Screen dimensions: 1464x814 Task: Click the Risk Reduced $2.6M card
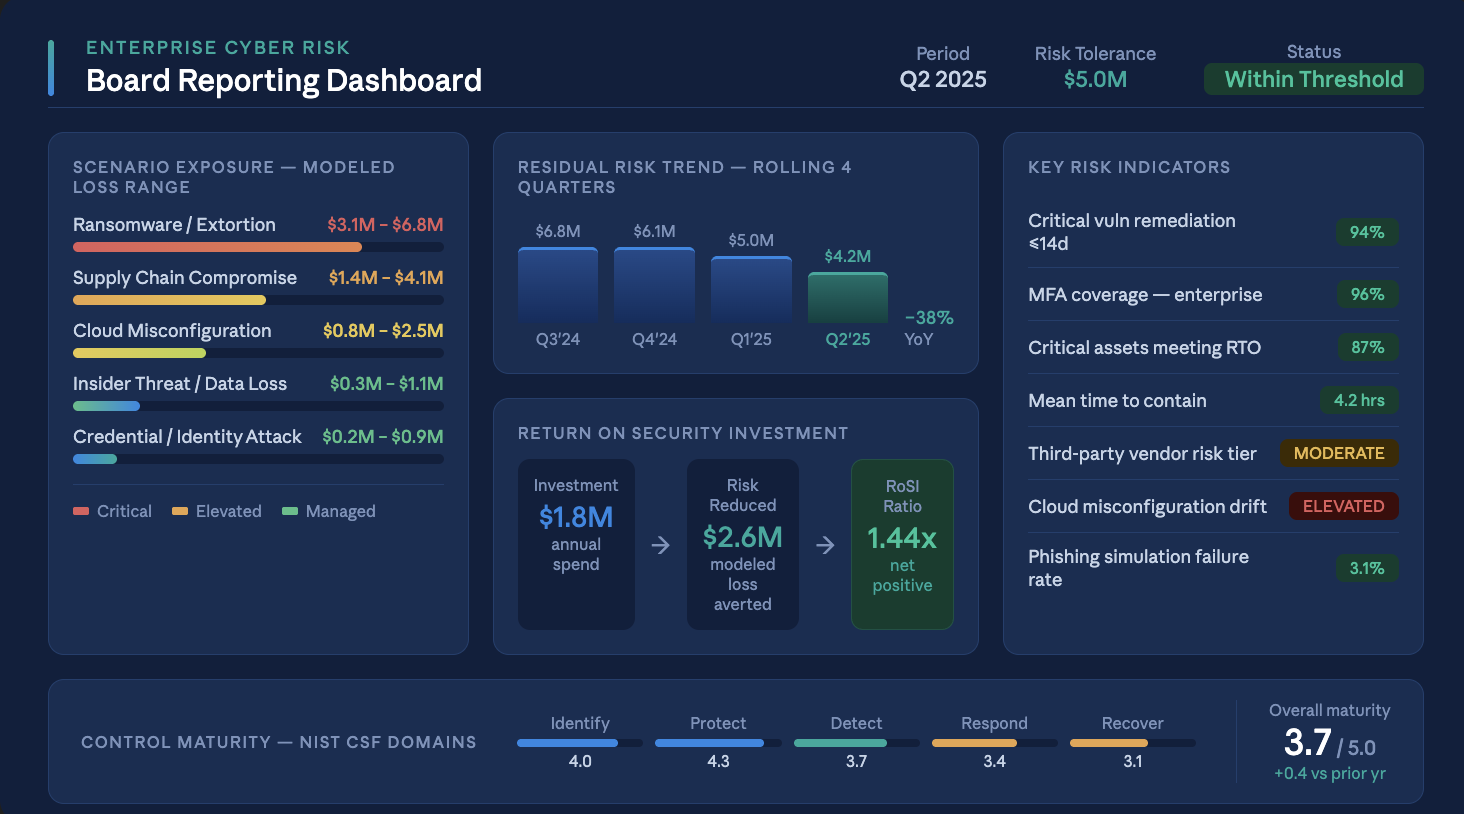coord(742,544)
